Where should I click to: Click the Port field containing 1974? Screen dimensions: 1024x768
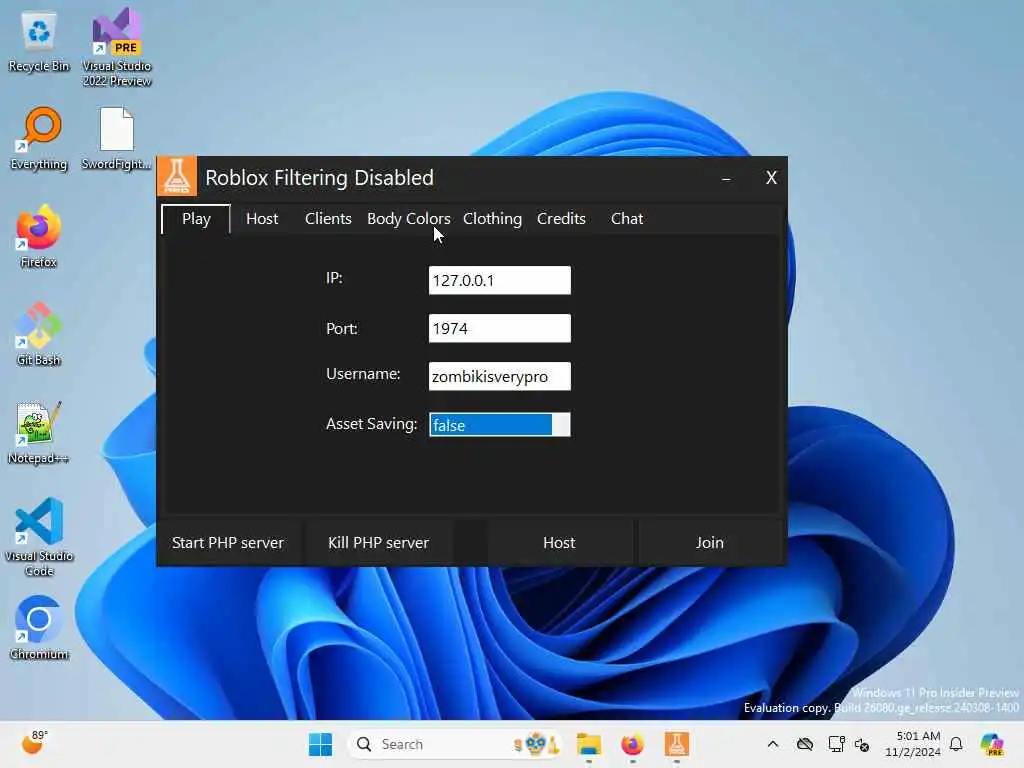coord(500,328)
